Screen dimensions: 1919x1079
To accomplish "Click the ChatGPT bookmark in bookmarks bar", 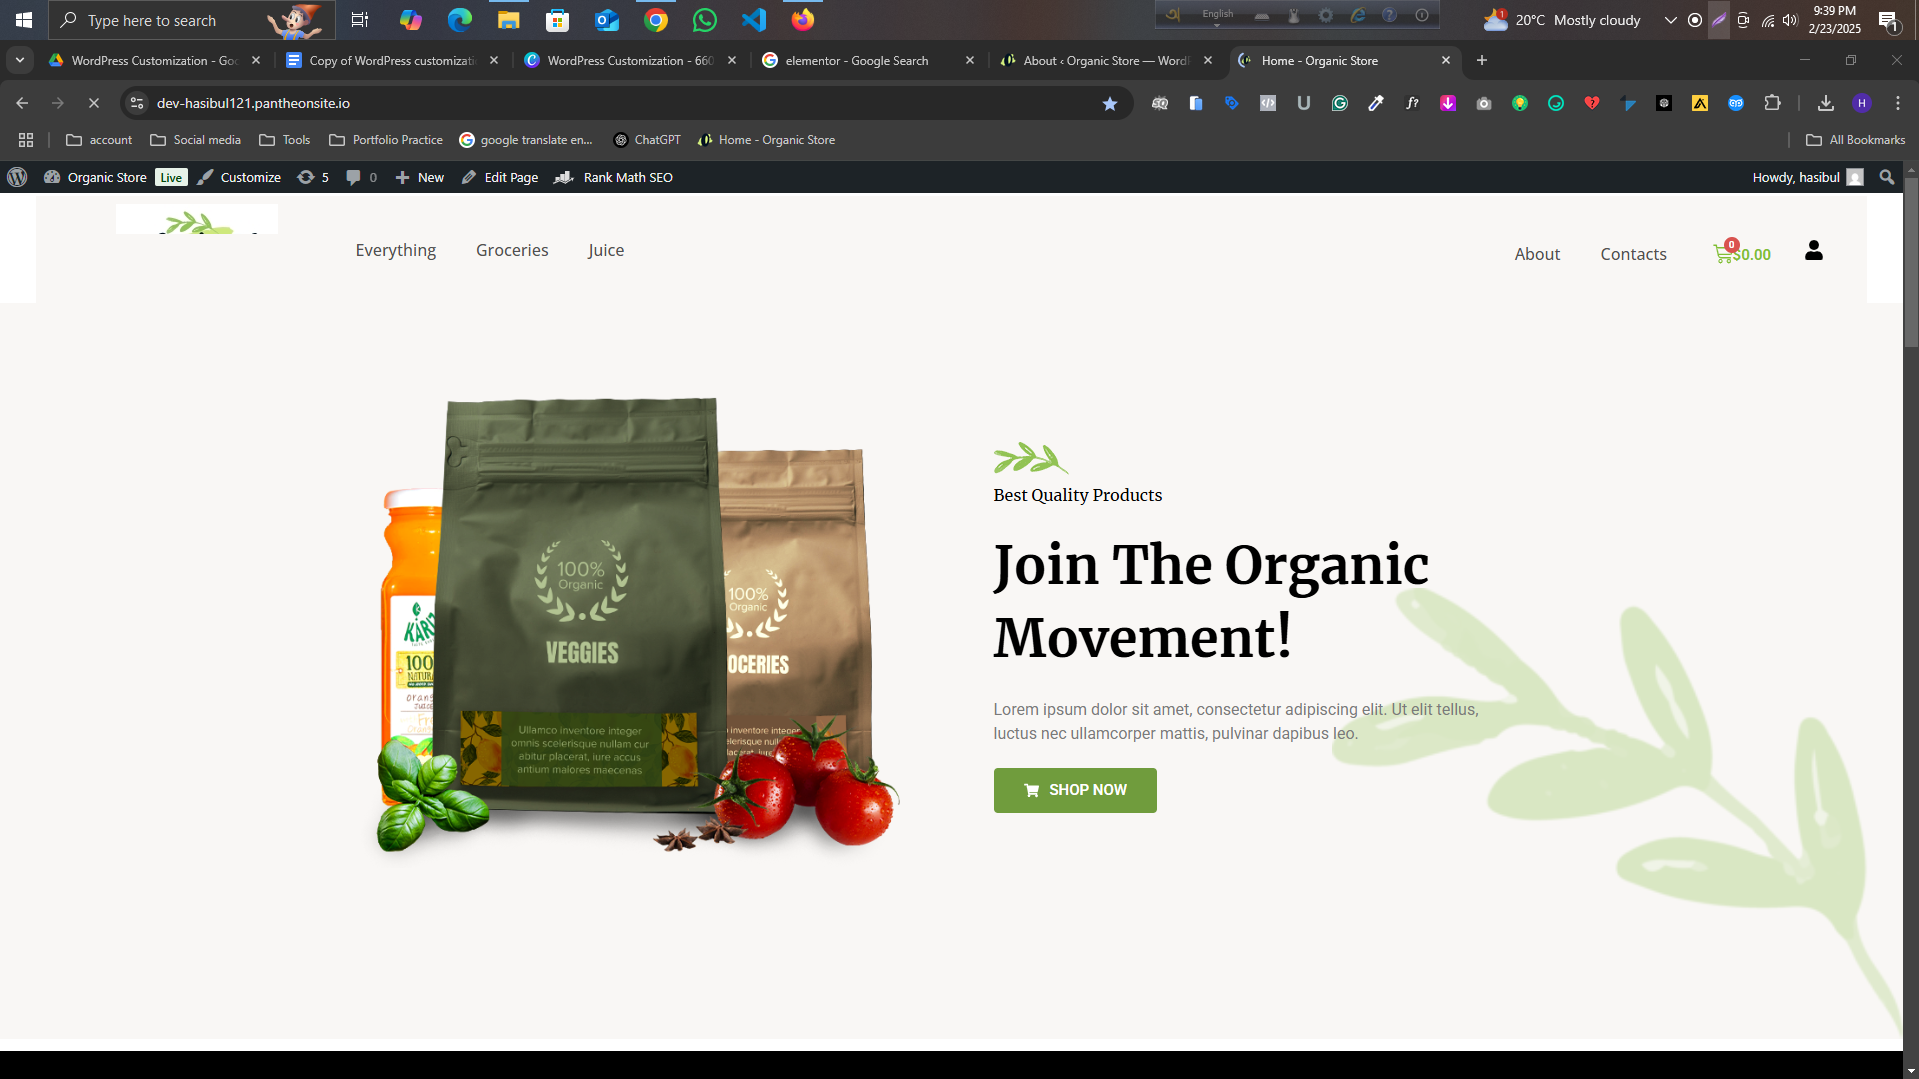I will tap(646, 140).
